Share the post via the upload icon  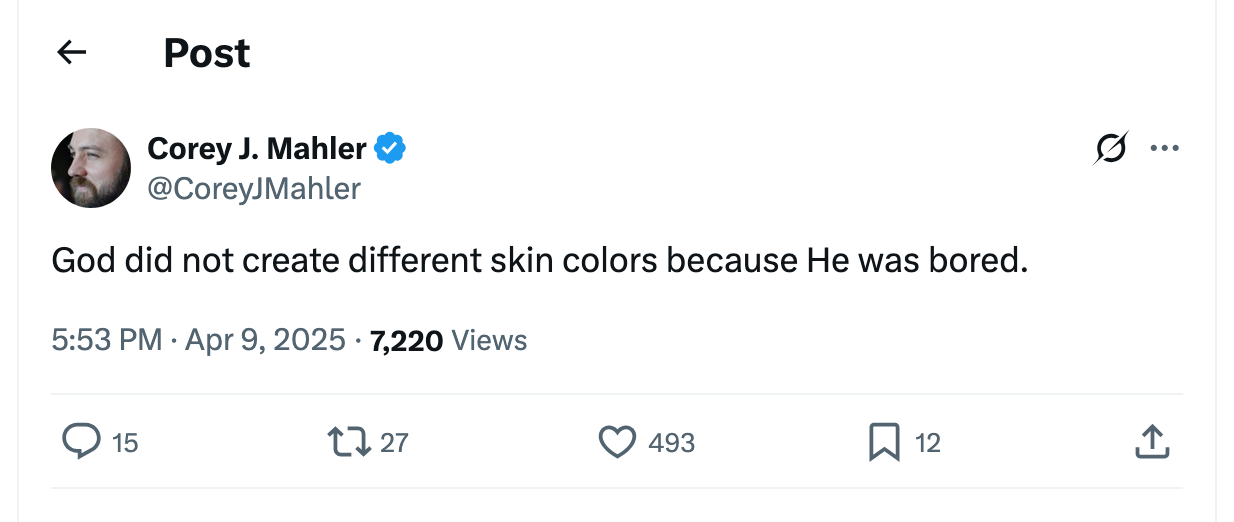(1152, 441)
